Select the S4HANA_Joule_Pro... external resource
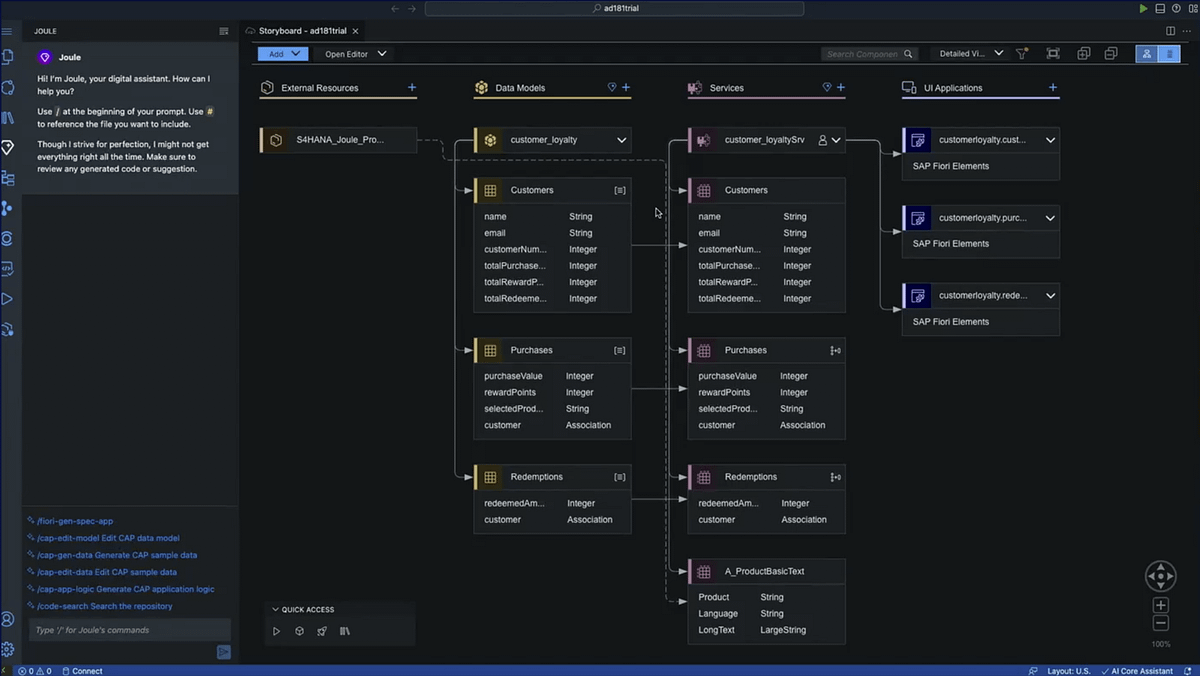 click(x=339, y=140)
